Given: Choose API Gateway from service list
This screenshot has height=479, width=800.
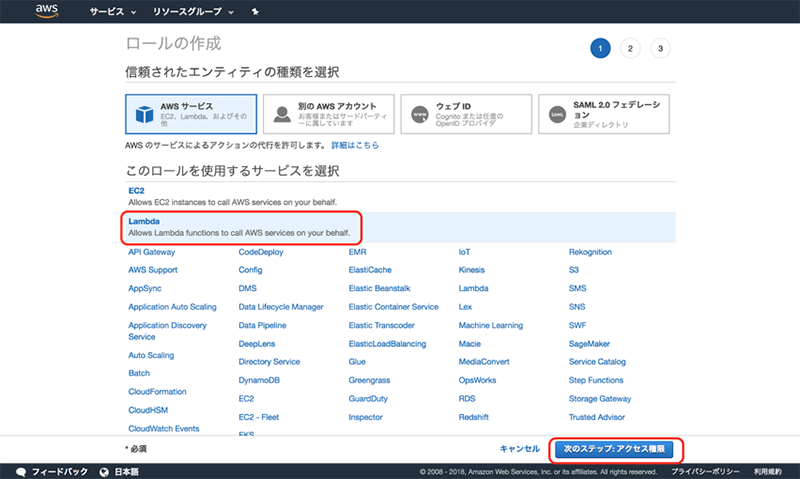Looking at the screenshot, I should pyautogui.click(x=152, y=252).
